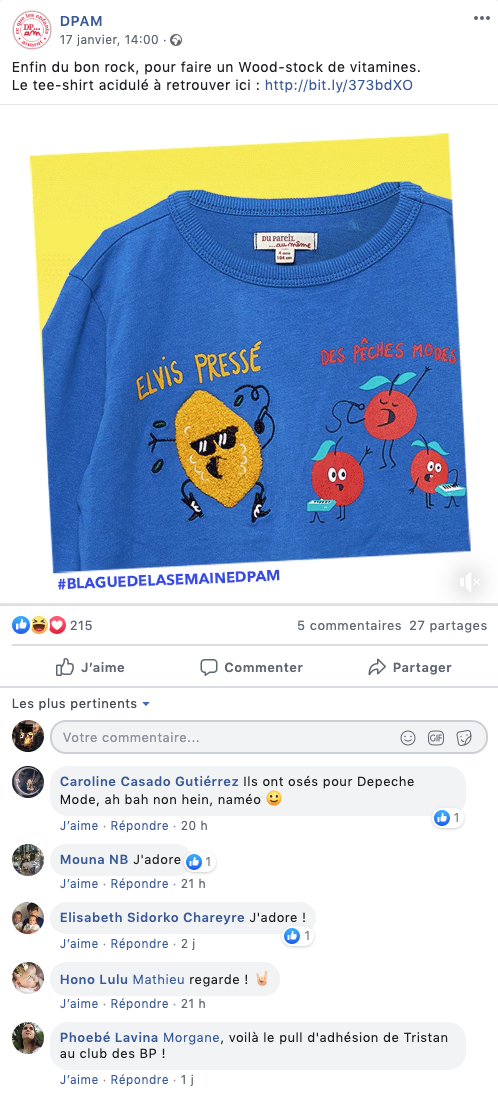Screen dimensions: 498x1096
Task: Open the post options three-dot menu
Action: tap(481, 18)
